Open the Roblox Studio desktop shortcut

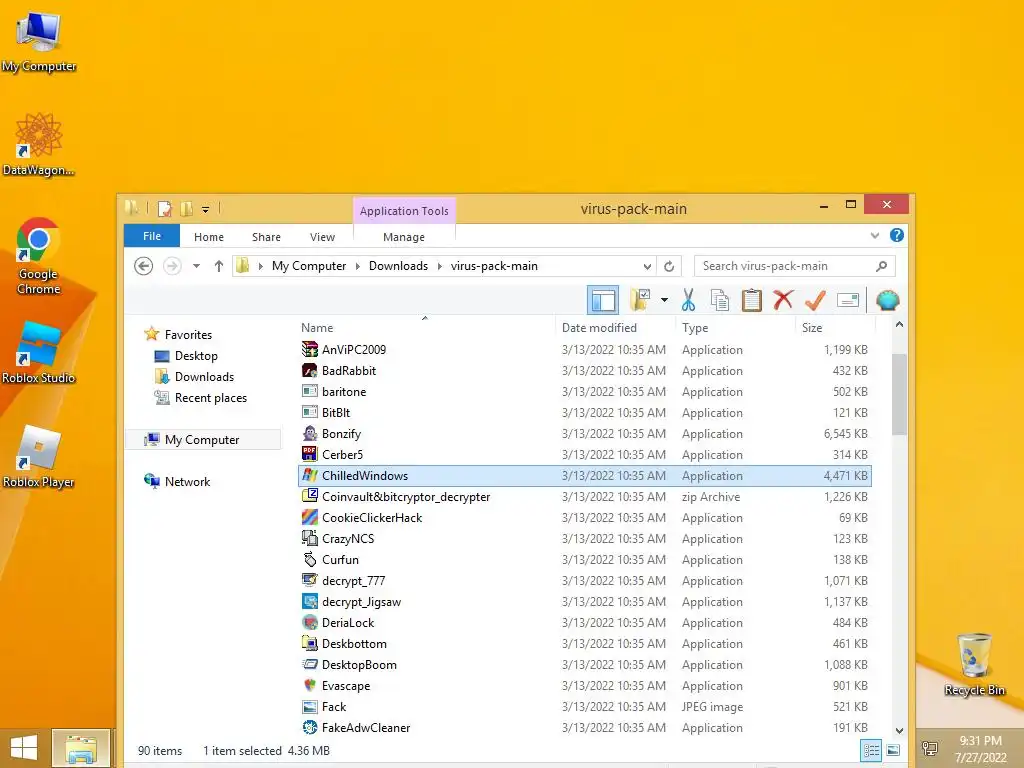[x=39, y=352]
